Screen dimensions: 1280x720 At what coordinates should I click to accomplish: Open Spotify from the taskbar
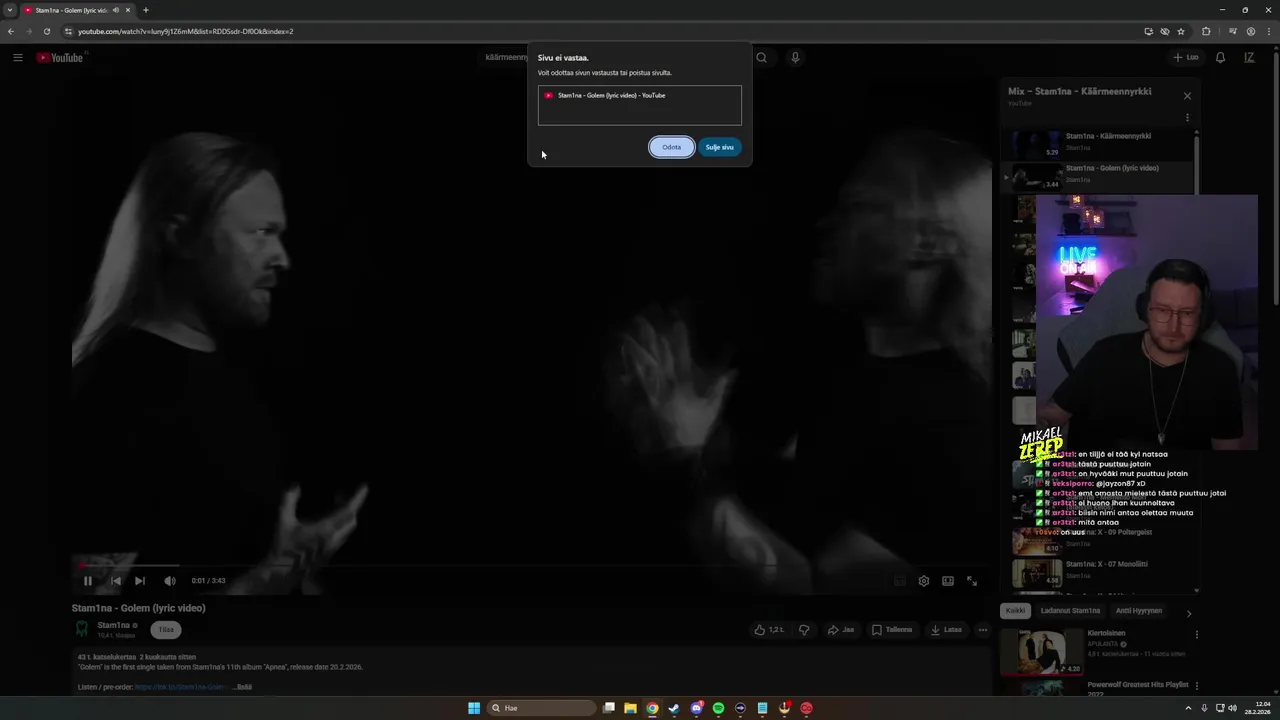click(718, 708)
